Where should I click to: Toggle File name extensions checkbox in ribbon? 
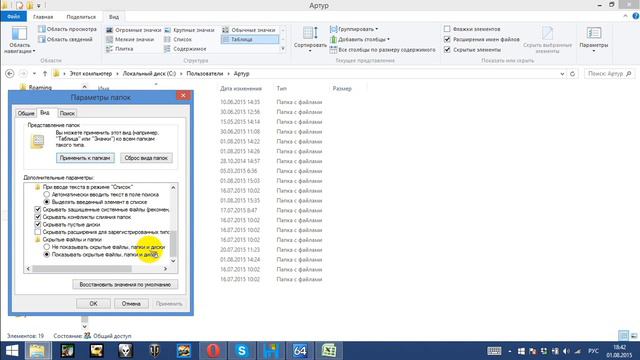(x=447, y=39)
